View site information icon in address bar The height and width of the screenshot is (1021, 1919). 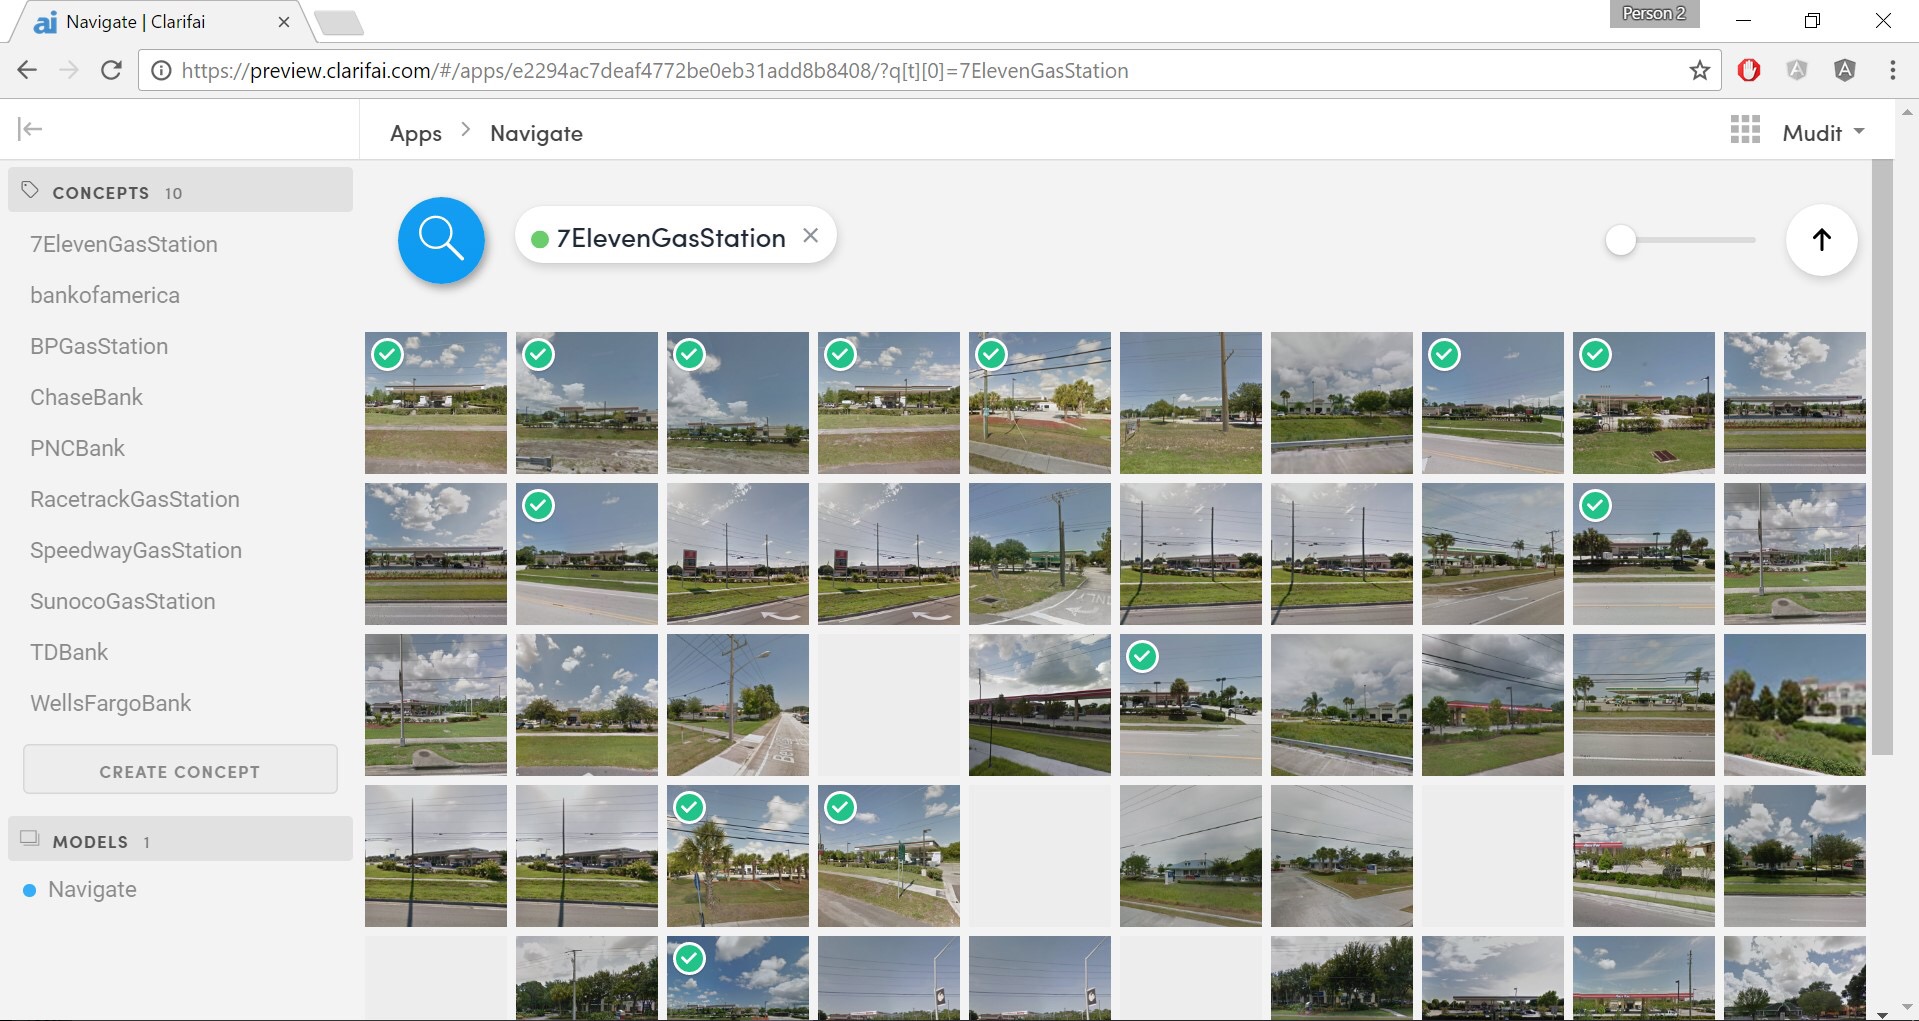[x=160, y=71]
